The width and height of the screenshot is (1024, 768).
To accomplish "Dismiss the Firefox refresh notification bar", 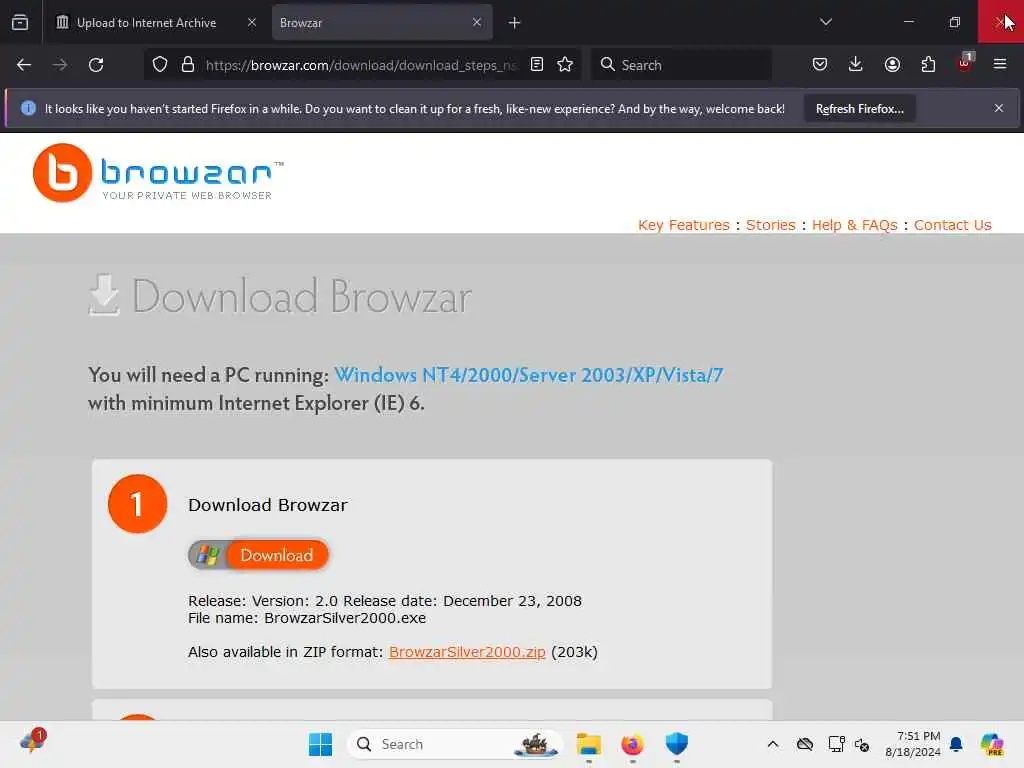I will coord(999,108).
